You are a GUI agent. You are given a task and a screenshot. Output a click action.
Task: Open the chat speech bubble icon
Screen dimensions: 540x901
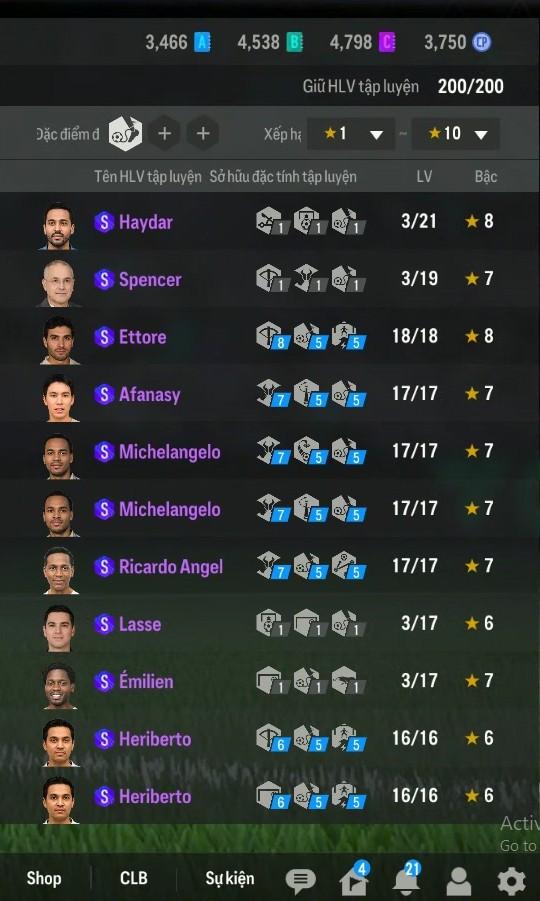pos(300,880)
